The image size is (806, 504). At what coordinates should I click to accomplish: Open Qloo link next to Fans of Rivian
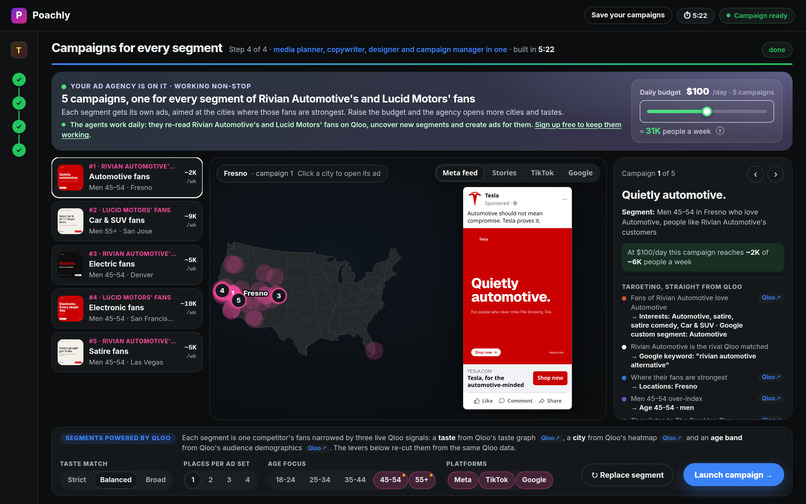pos(771,298)
